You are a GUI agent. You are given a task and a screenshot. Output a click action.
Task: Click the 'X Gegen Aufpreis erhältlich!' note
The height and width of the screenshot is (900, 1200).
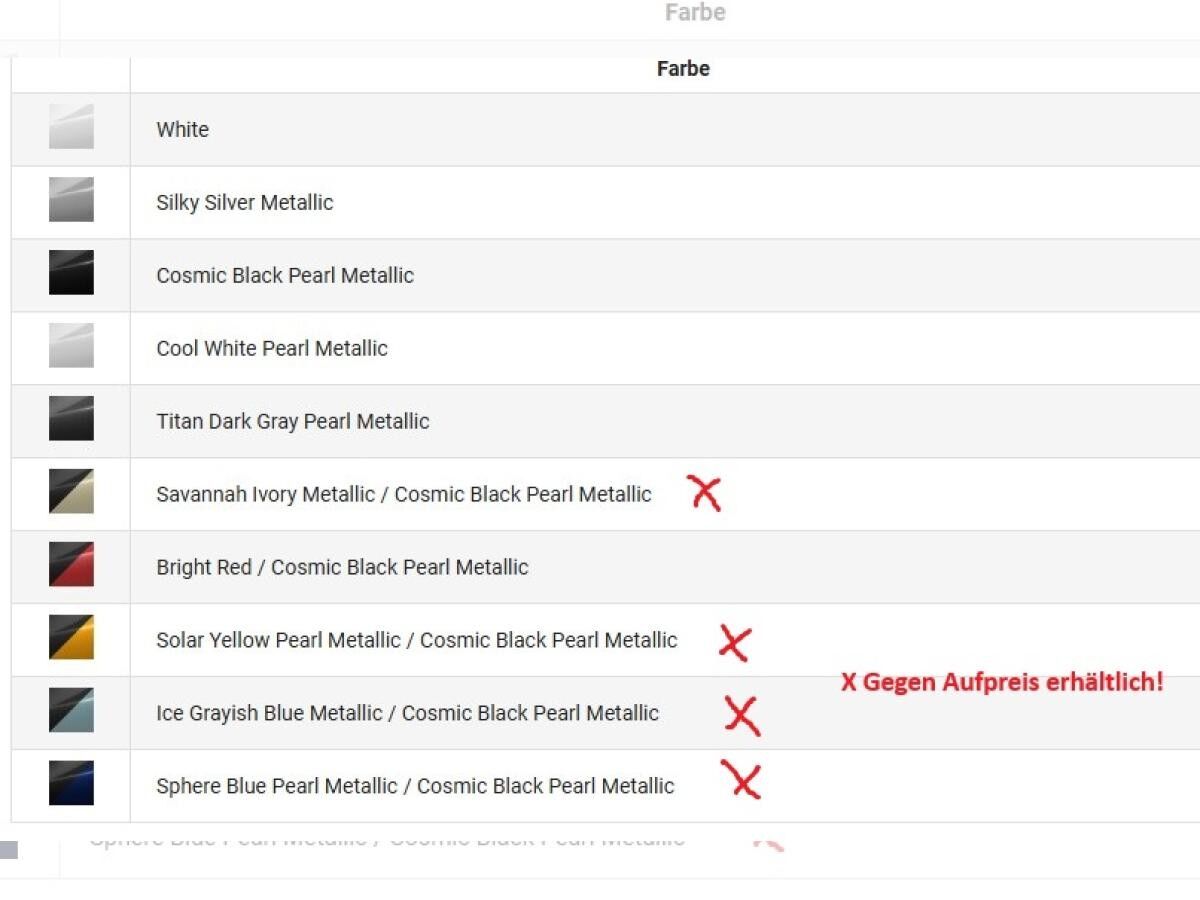pyautogui.click(x=1002, y=683)
